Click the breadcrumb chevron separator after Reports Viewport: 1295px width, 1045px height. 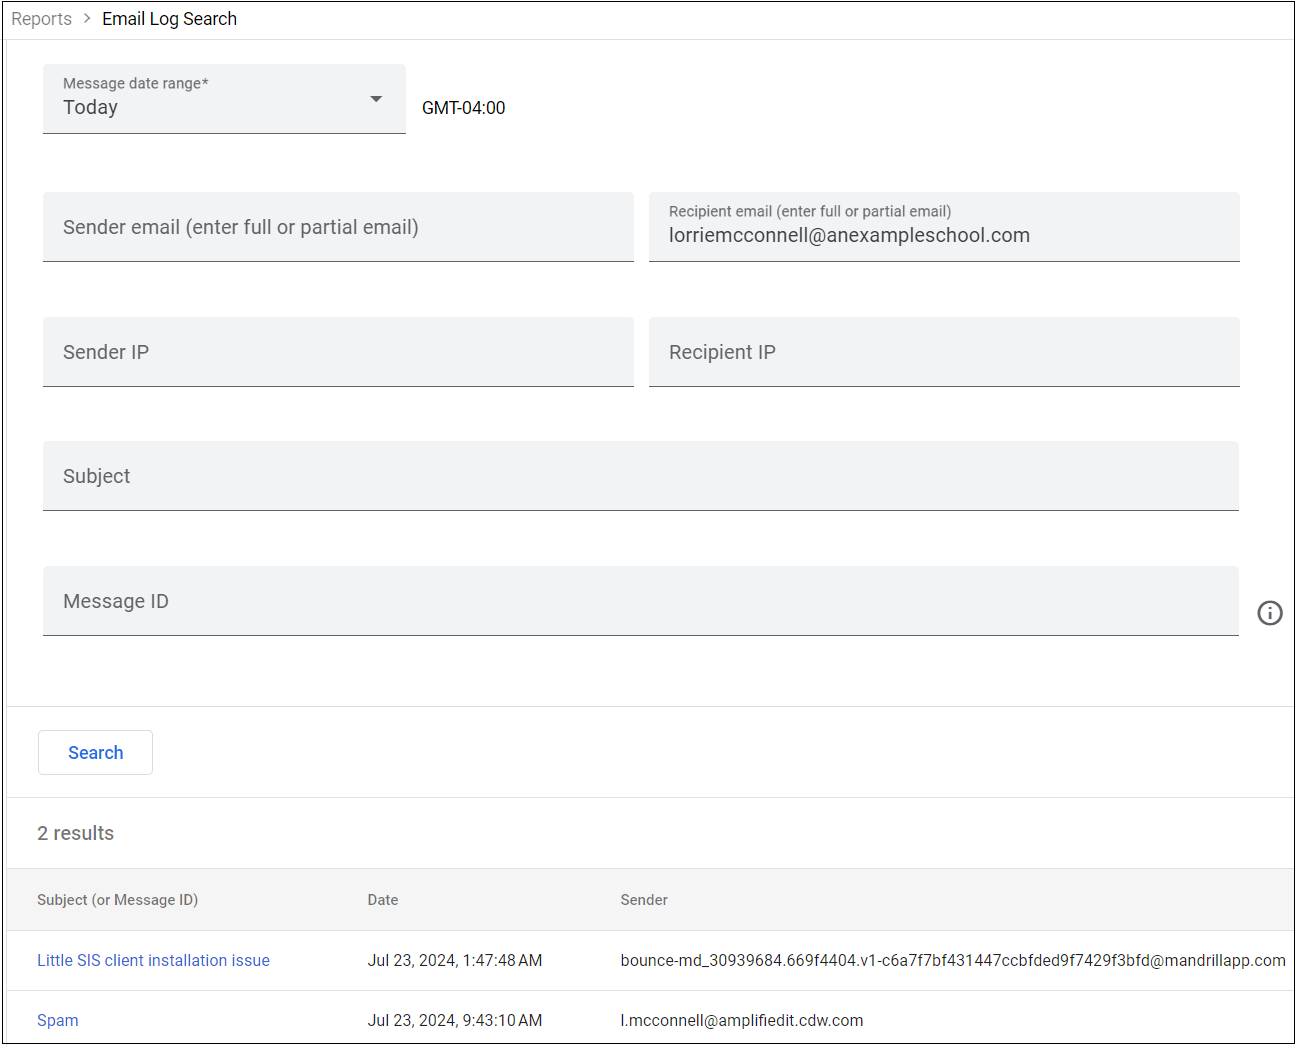[x=87, y=19]
